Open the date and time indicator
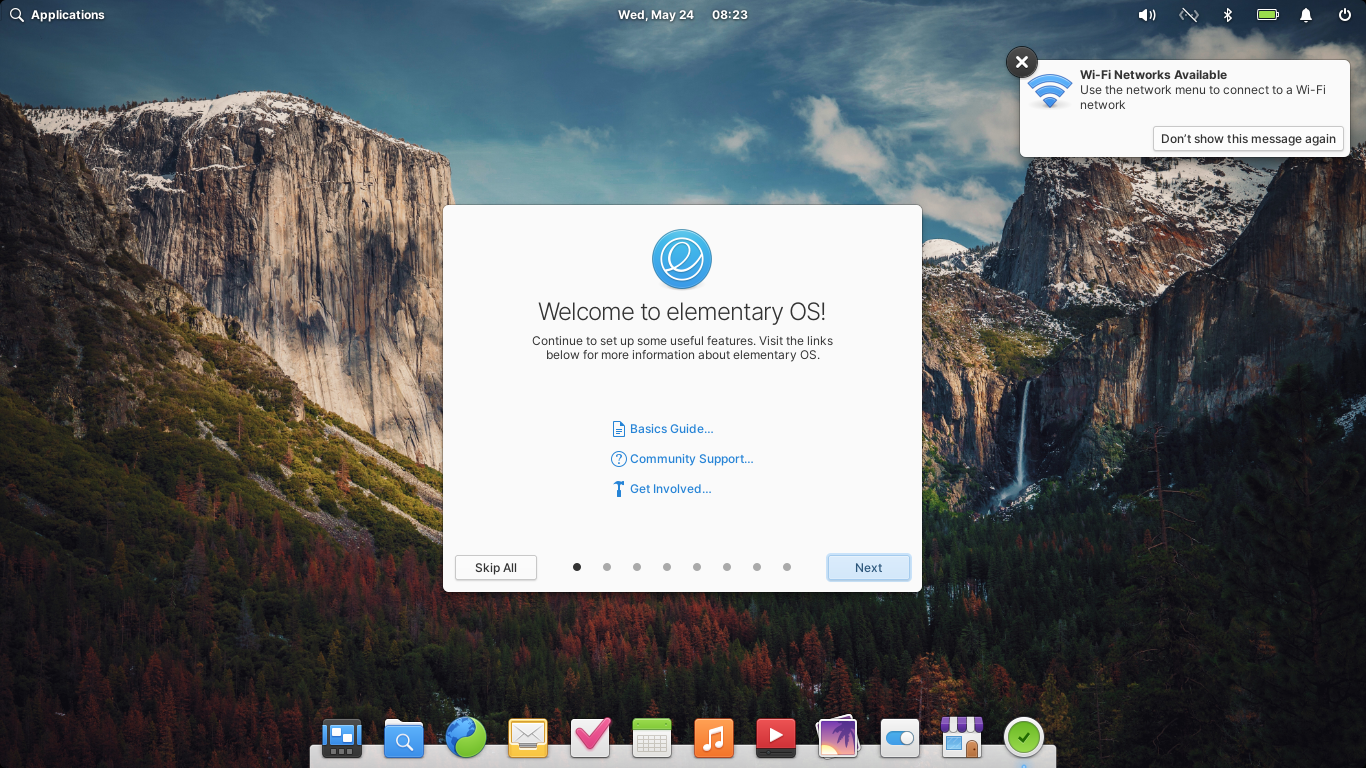 tap(683, 15)
